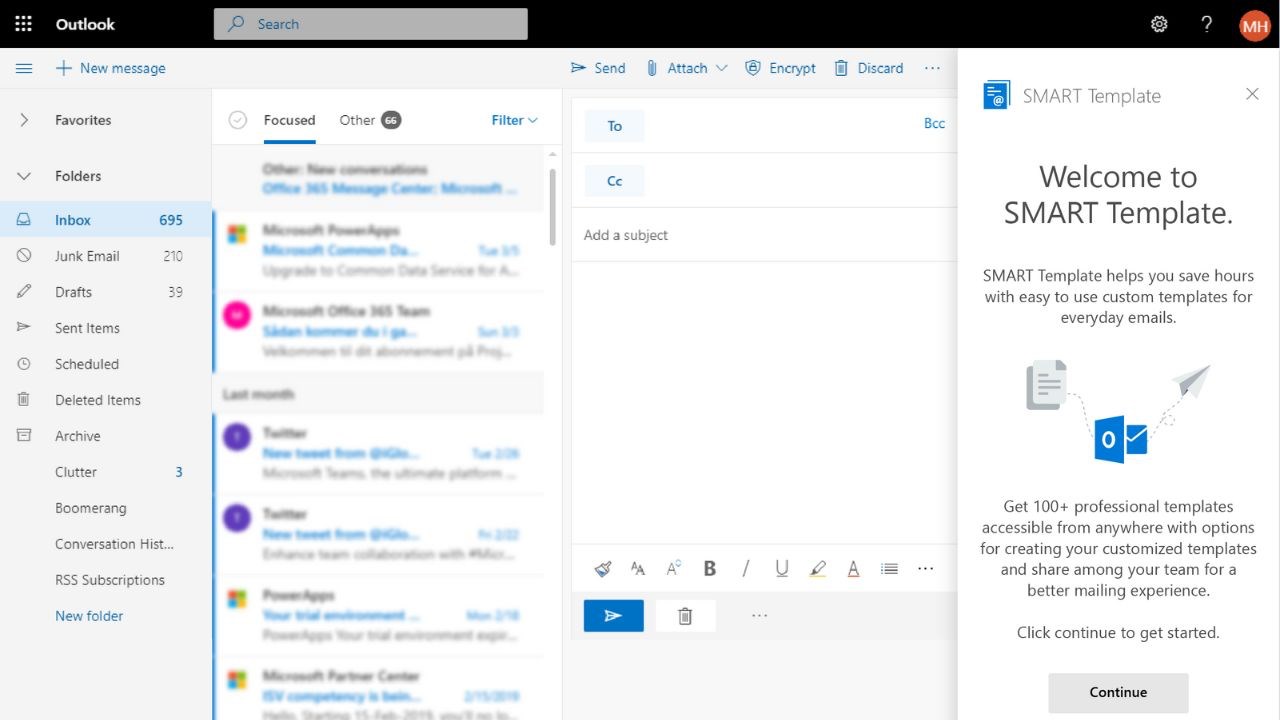Click the Outlook app title
This screenshot has width=1280, height=720.
[85, 24]
